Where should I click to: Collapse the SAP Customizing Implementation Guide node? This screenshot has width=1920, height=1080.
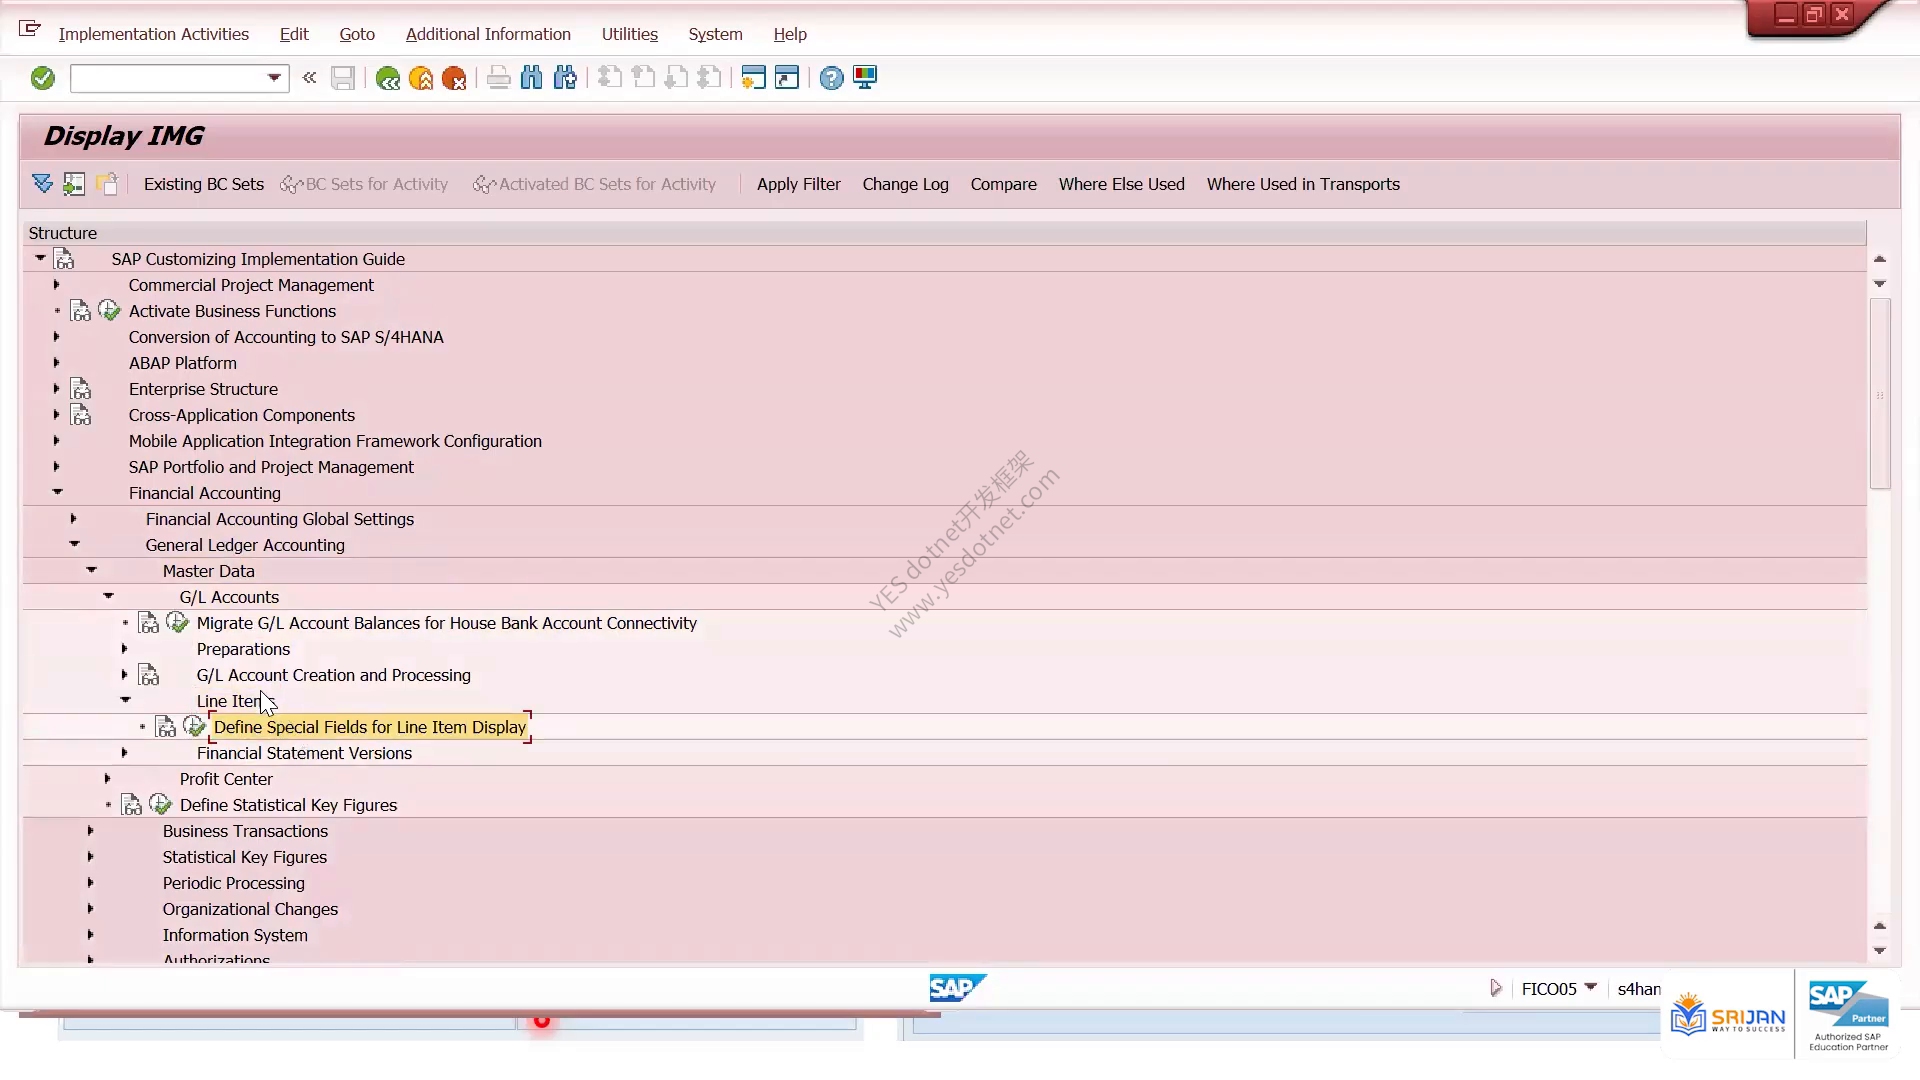[x=40, y=258]
